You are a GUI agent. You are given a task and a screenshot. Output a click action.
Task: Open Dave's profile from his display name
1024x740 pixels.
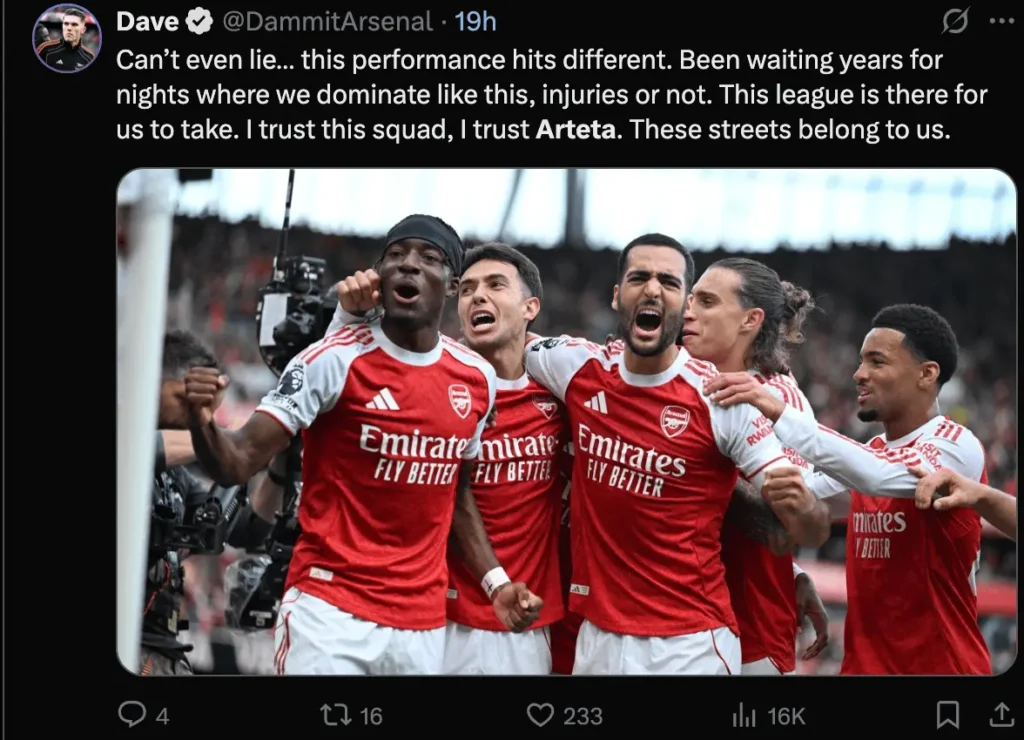(x=148, y=20)
